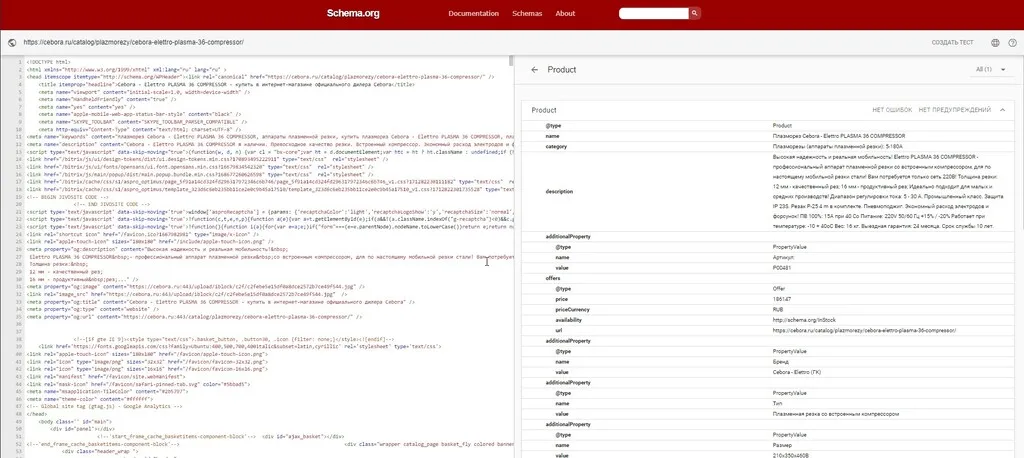Click the Плазморез Cebora name value
Screen dimensions: 1024x458
(x=839, y=136)
